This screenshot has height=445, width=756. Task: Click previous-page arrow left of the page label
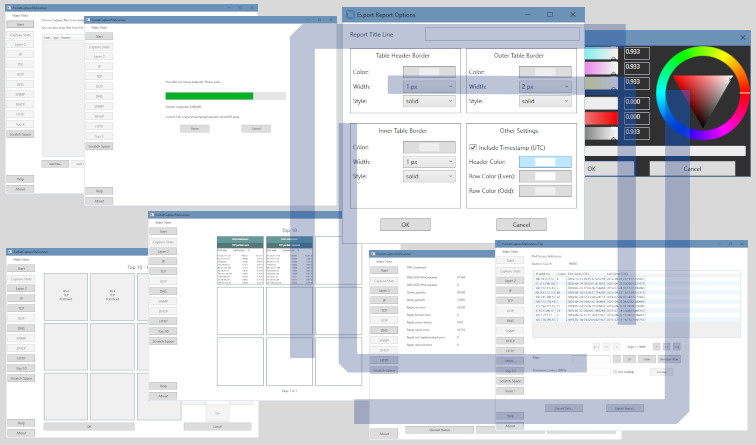pyautogui.click(x=616, y=347)
